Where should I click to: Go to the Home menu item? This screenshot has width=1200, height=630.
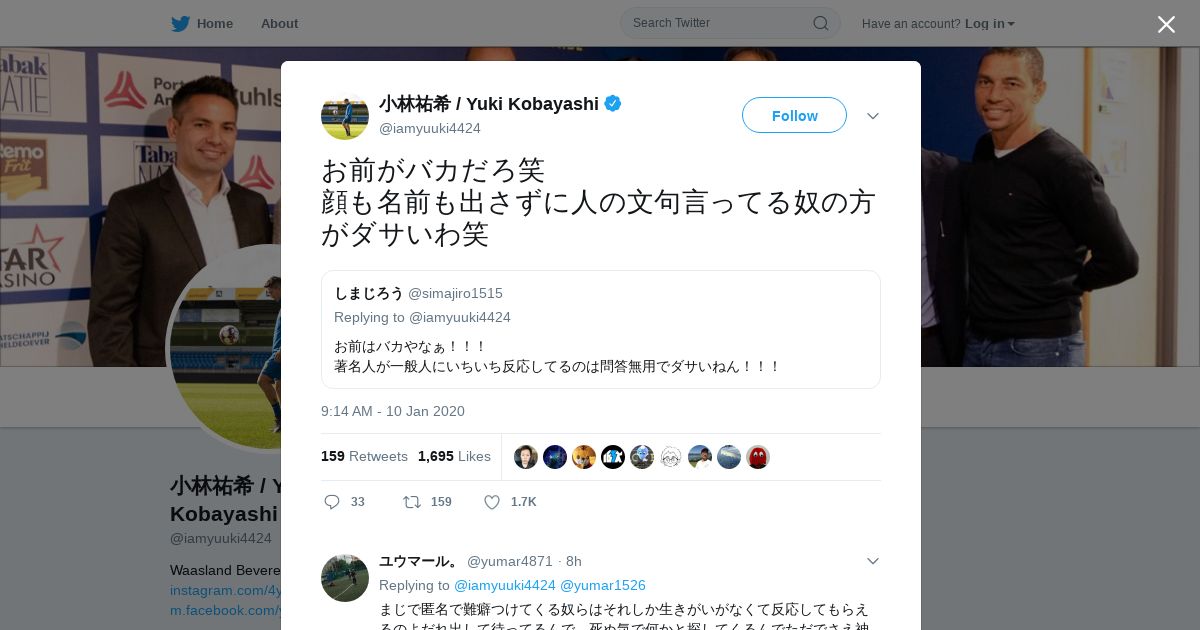(x=214, y=23)
